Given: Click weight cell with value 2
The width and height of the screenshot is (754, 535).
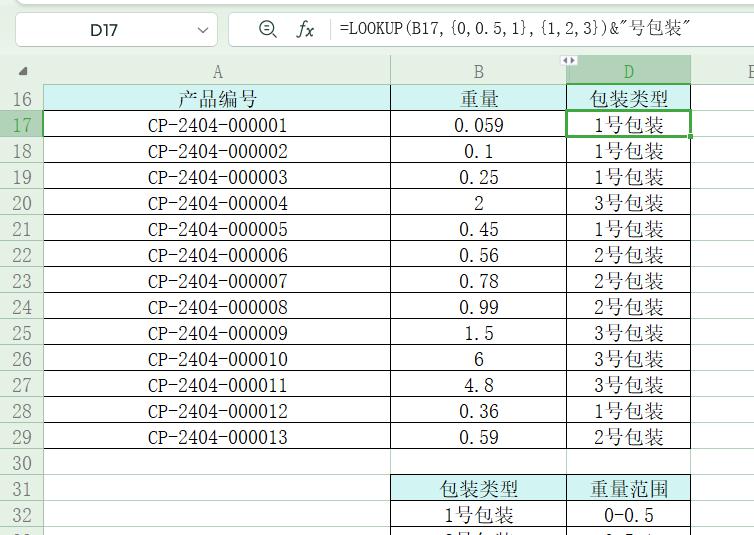Looking at the screenshot, I should [478, 202].
